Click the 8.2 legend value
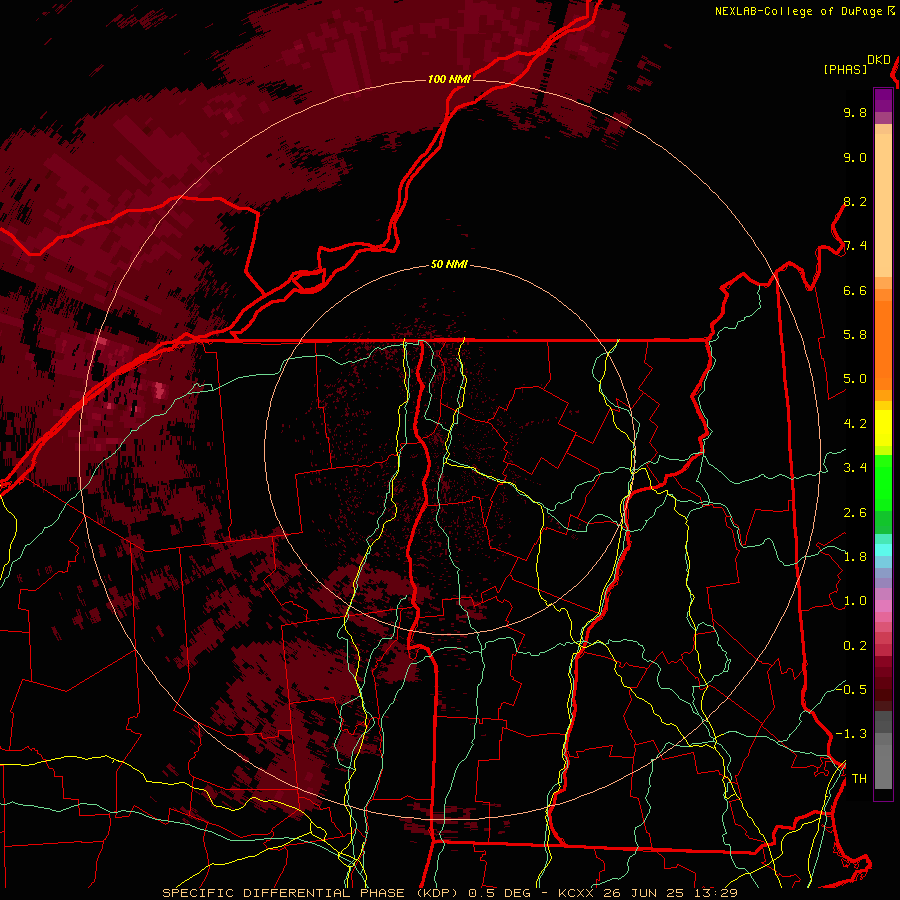This screenshot has height=900, width=900. pyautogui.click(x=855, y=201)
